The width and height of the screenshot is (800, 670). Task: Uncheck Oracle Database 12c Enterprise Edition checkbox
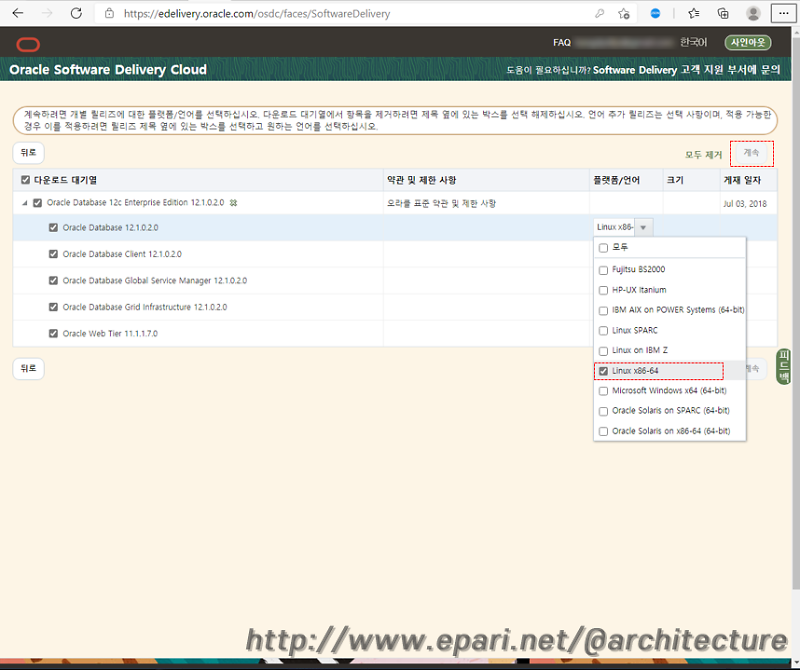pyautogui.click(x=37, y=203)
